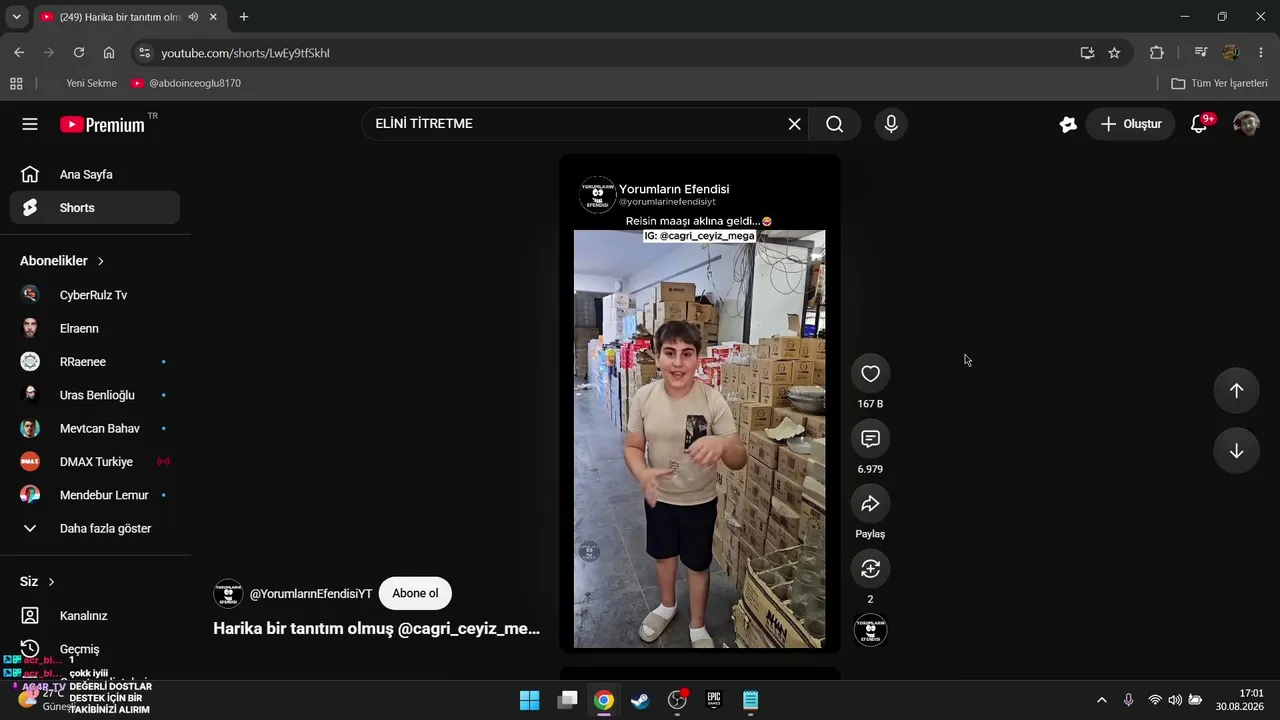This screenshot has width=1280, height=720.
Task: Open Epic Games Launcher from taskbar
Action: coord(714,700)
